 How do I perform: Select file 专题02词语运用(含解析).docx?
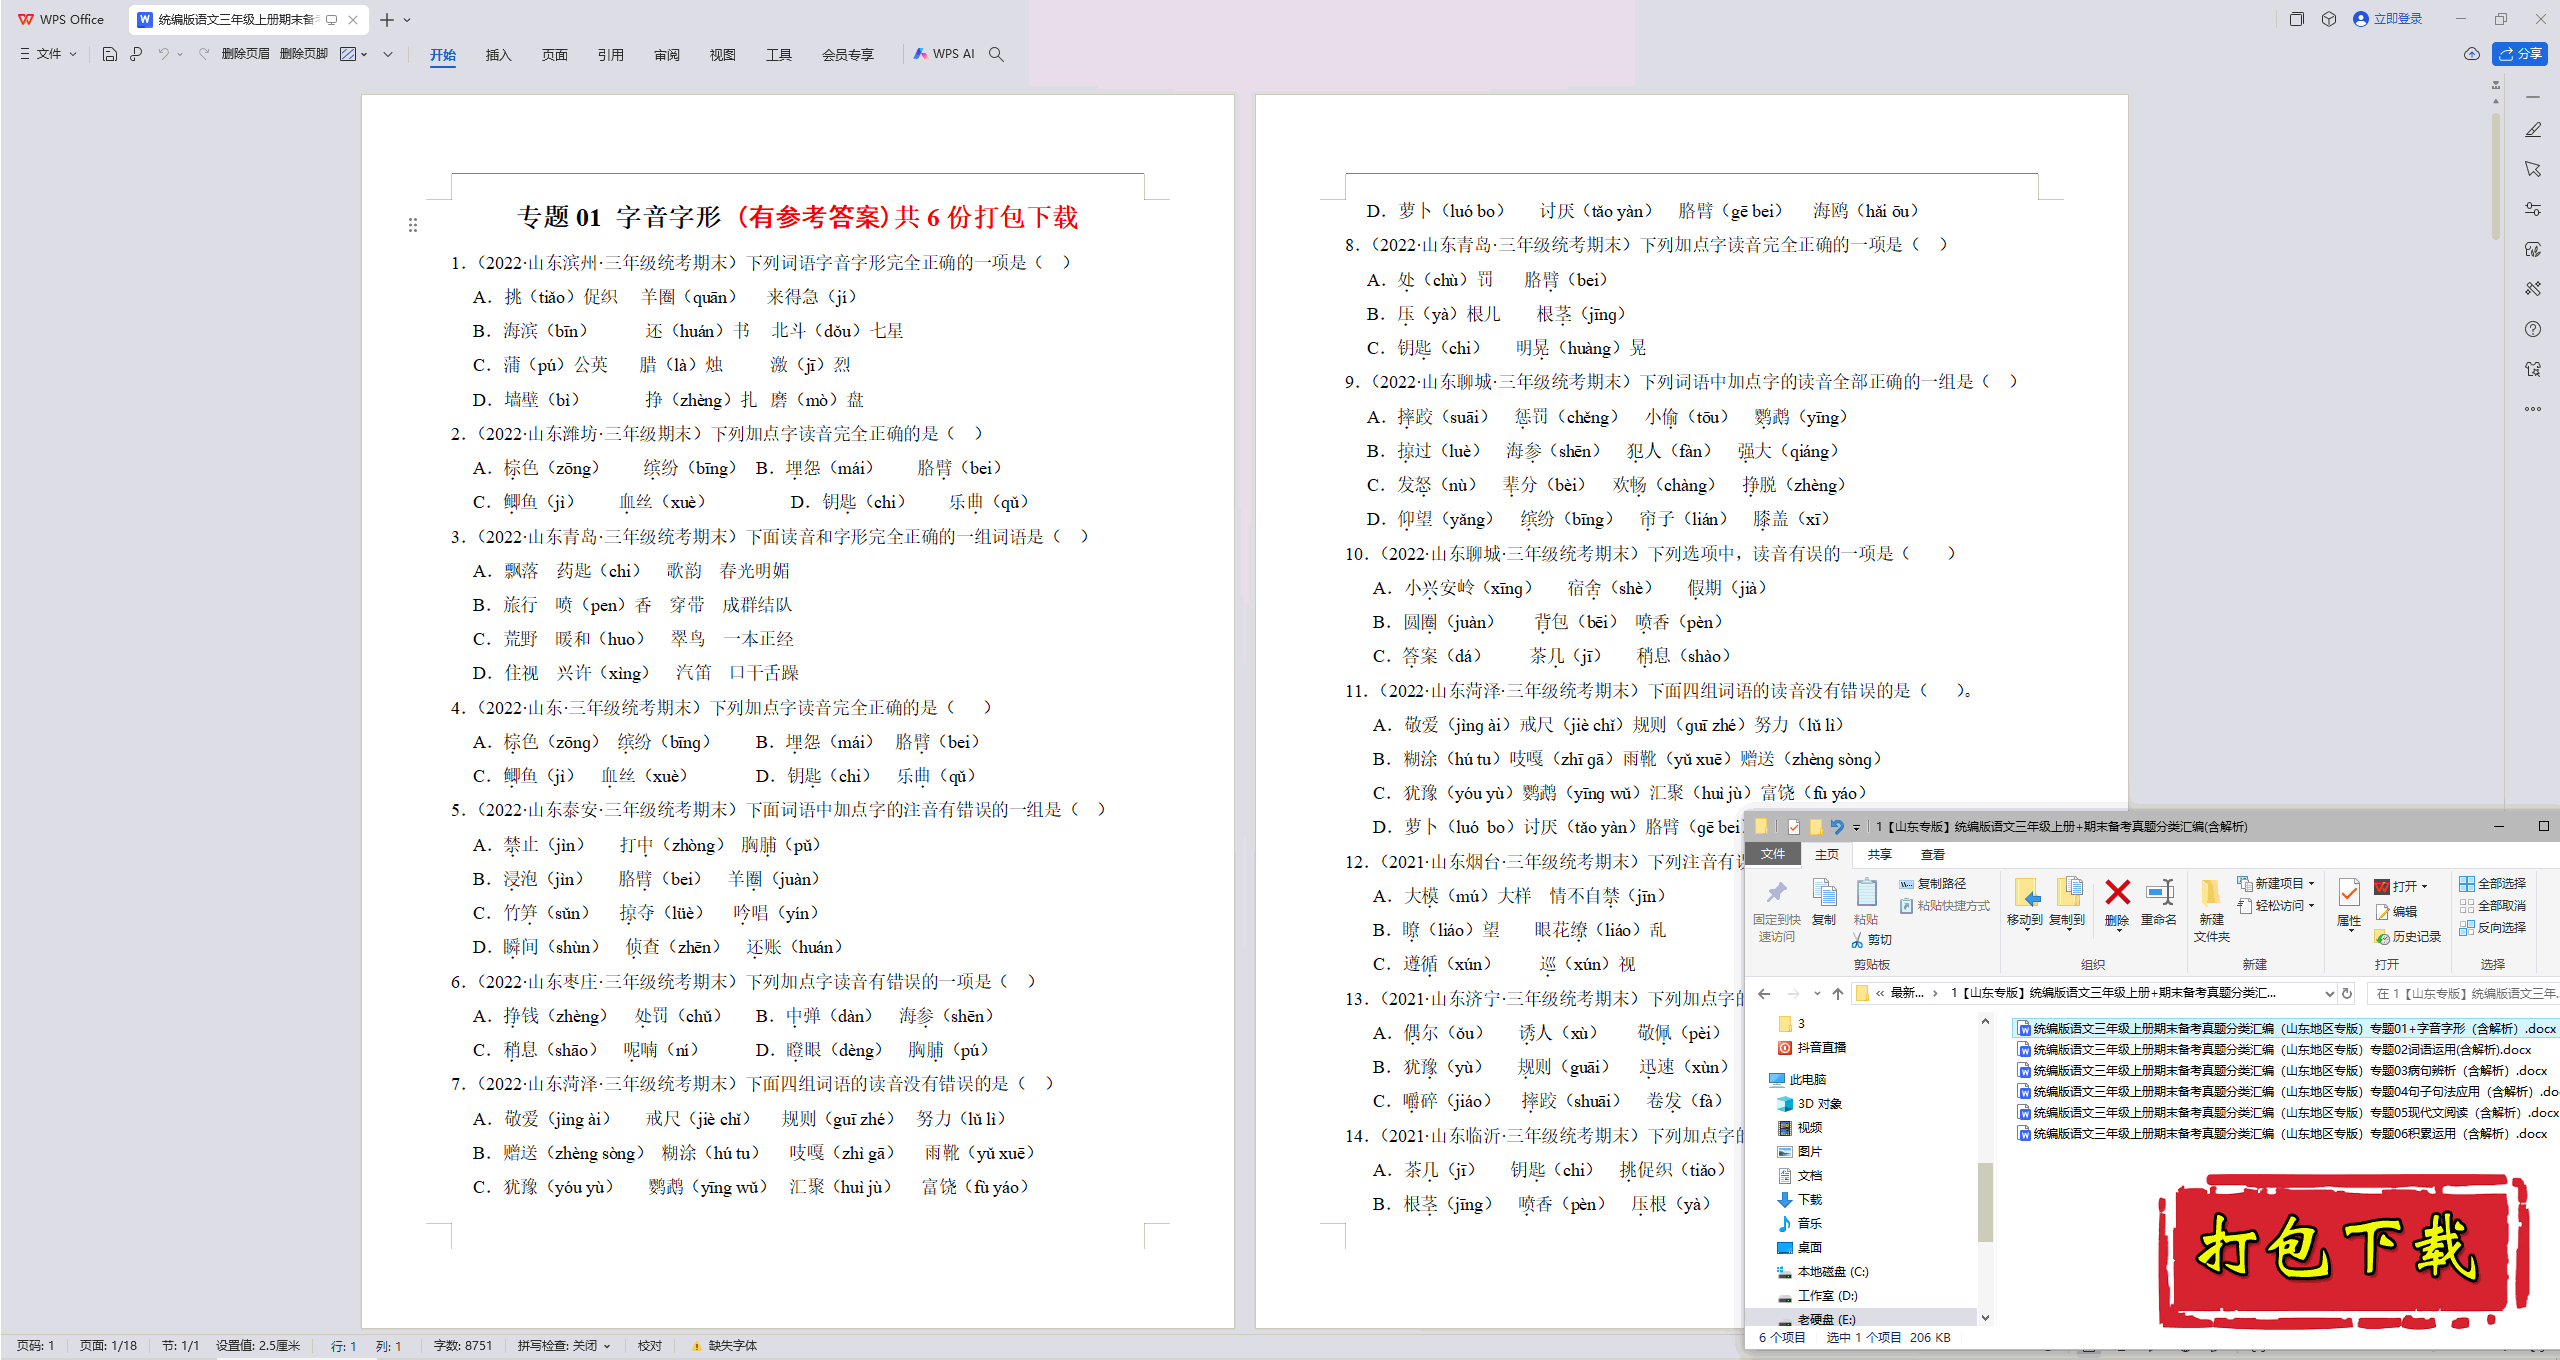[2274, 1049]
